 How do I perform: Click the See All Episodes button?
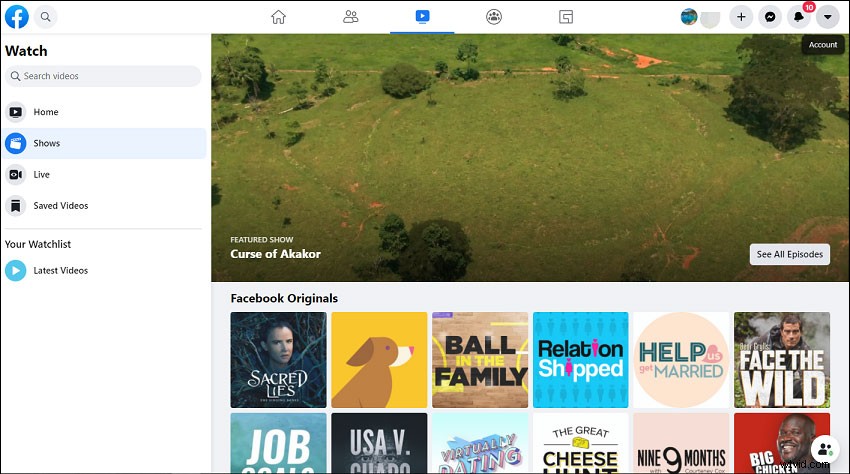(789, 254)
